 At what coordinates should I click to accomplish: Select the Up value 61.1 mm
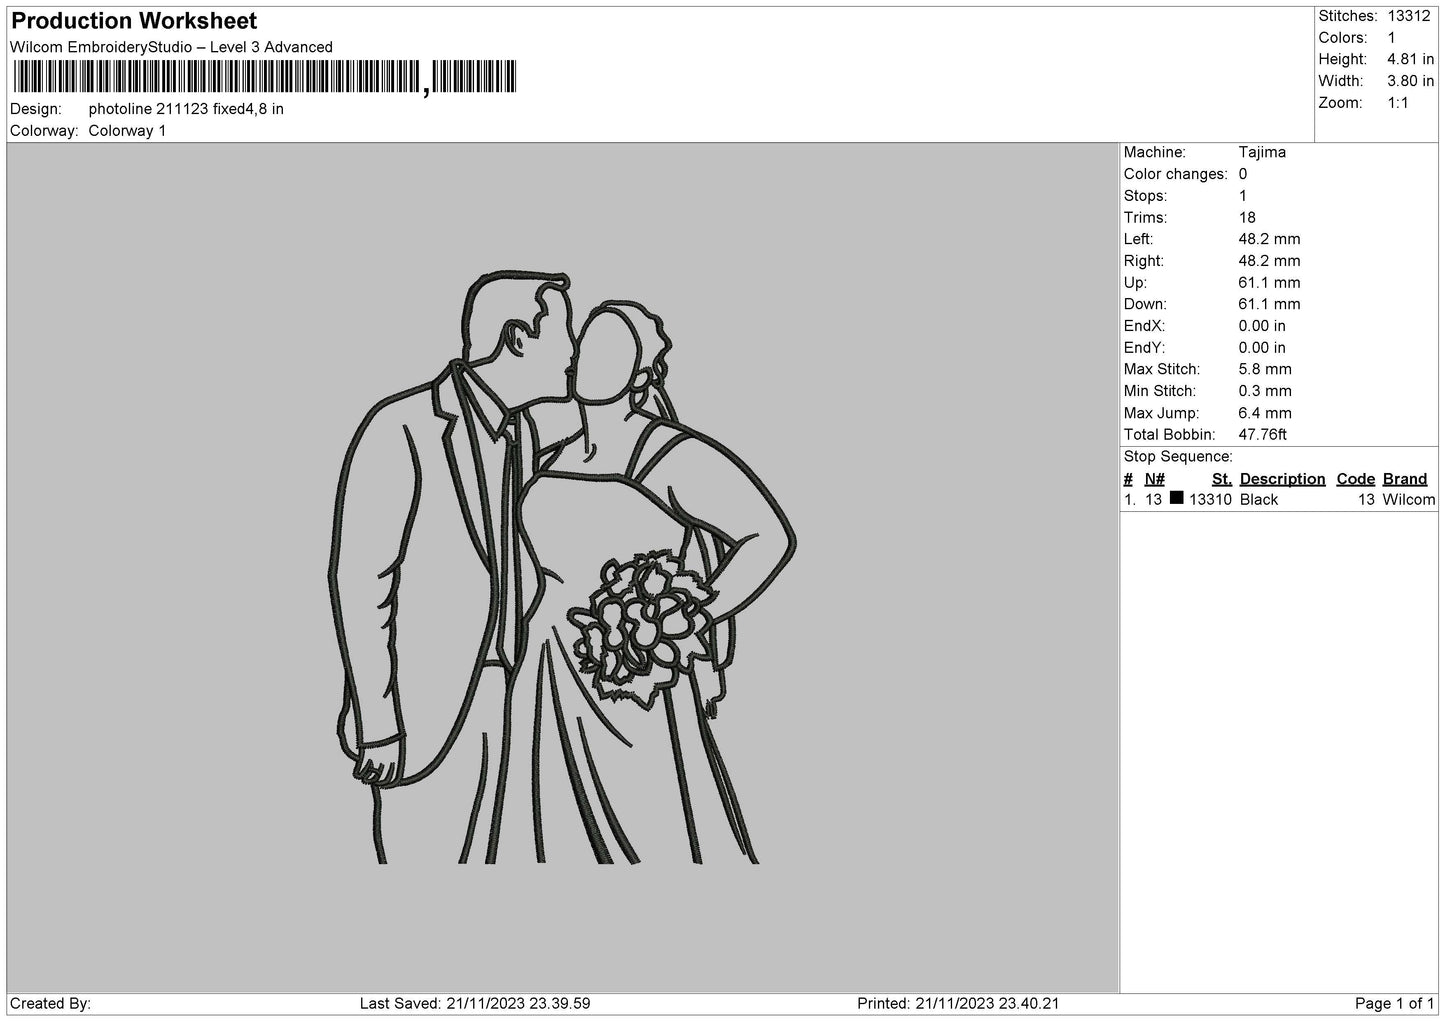pos(1269,282)
